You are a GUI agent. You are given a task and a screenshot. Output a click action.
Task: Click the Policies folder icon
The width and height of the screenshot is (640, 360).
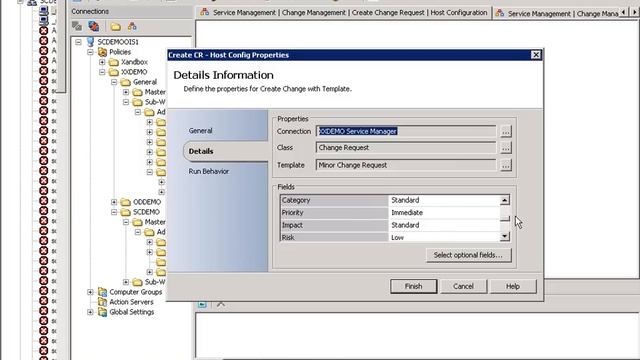102,52
